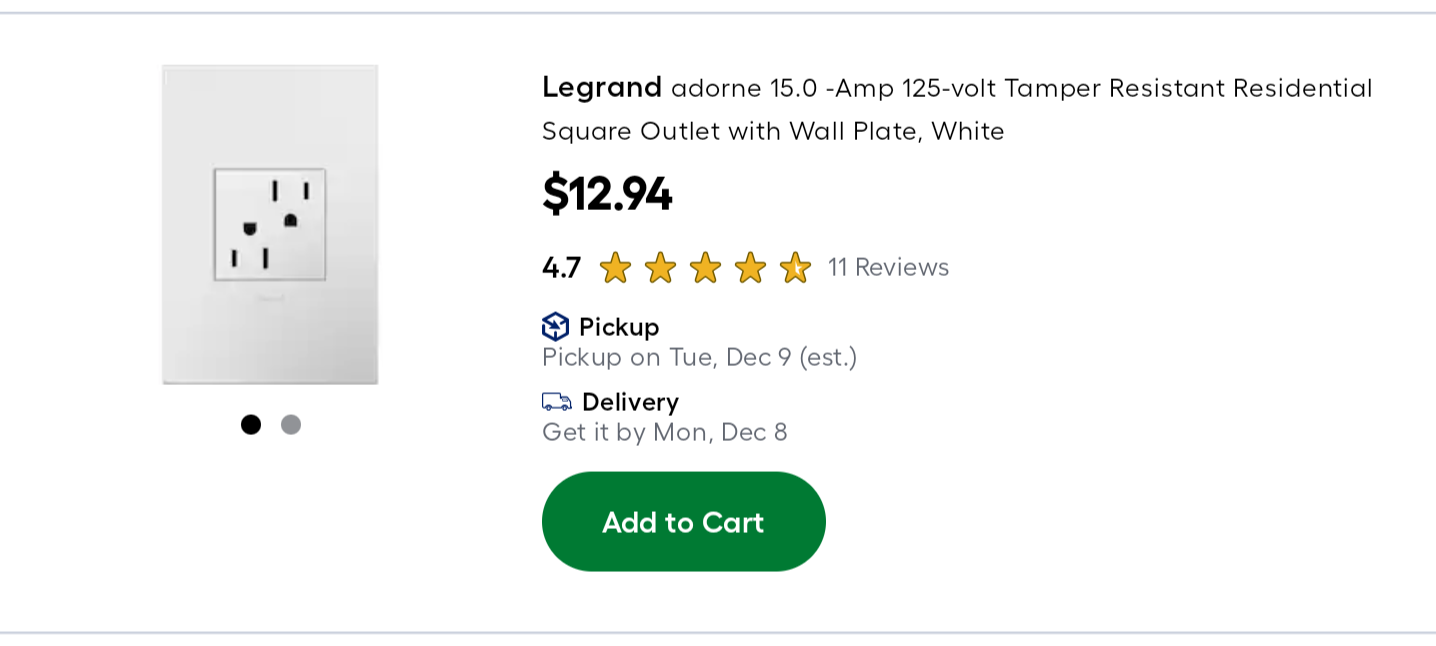
Task: Click the third rating star
Action: tap(705, 268)
